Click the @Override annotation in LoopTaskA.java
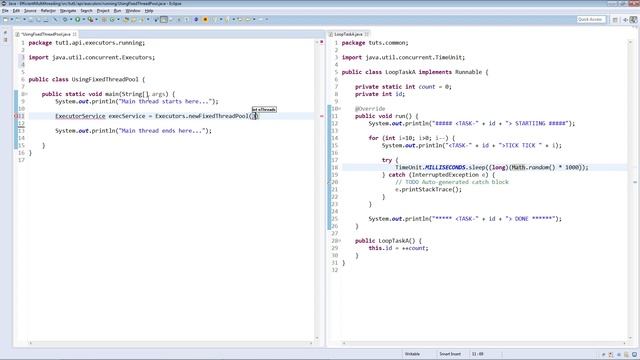640x360 pixels. click(x=370, y=109)
